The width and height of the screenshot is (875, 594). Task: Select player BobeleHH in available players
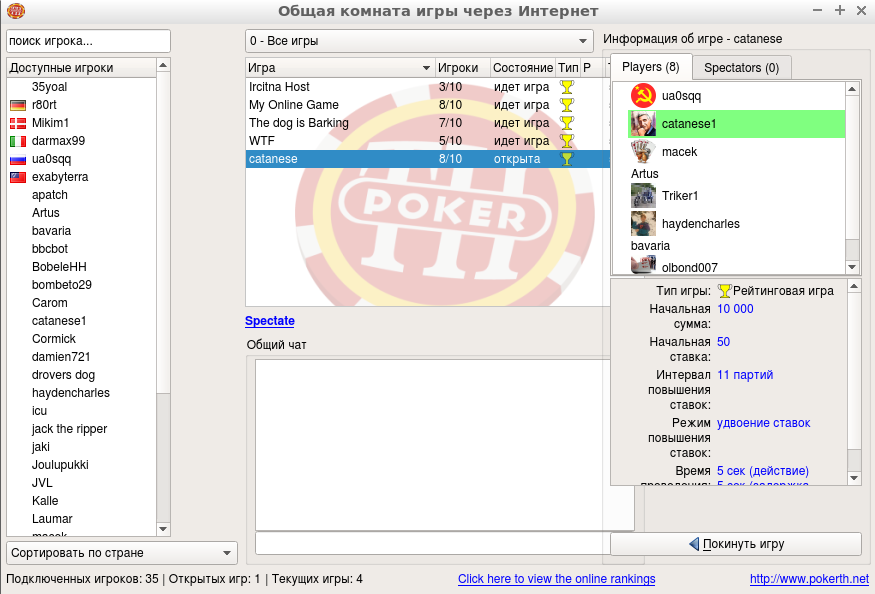81,267
